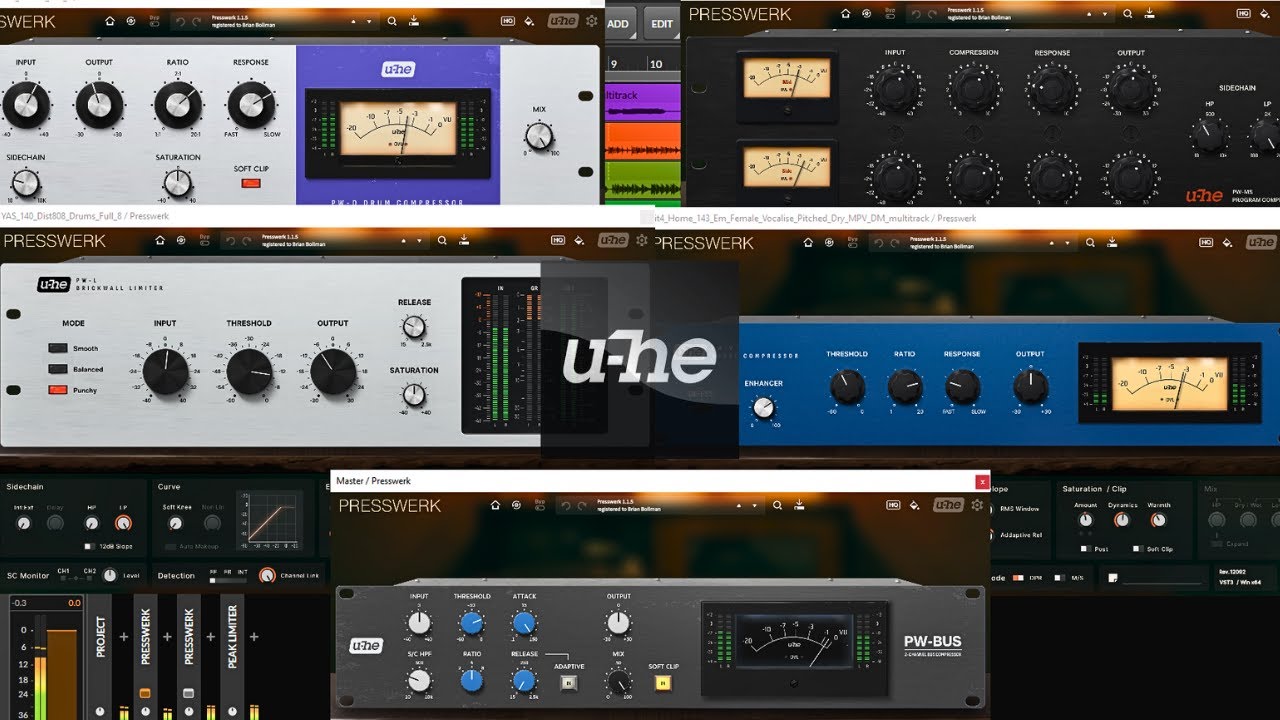Click u-he logo badge in Master PW-BUS header

click(948, 505)
